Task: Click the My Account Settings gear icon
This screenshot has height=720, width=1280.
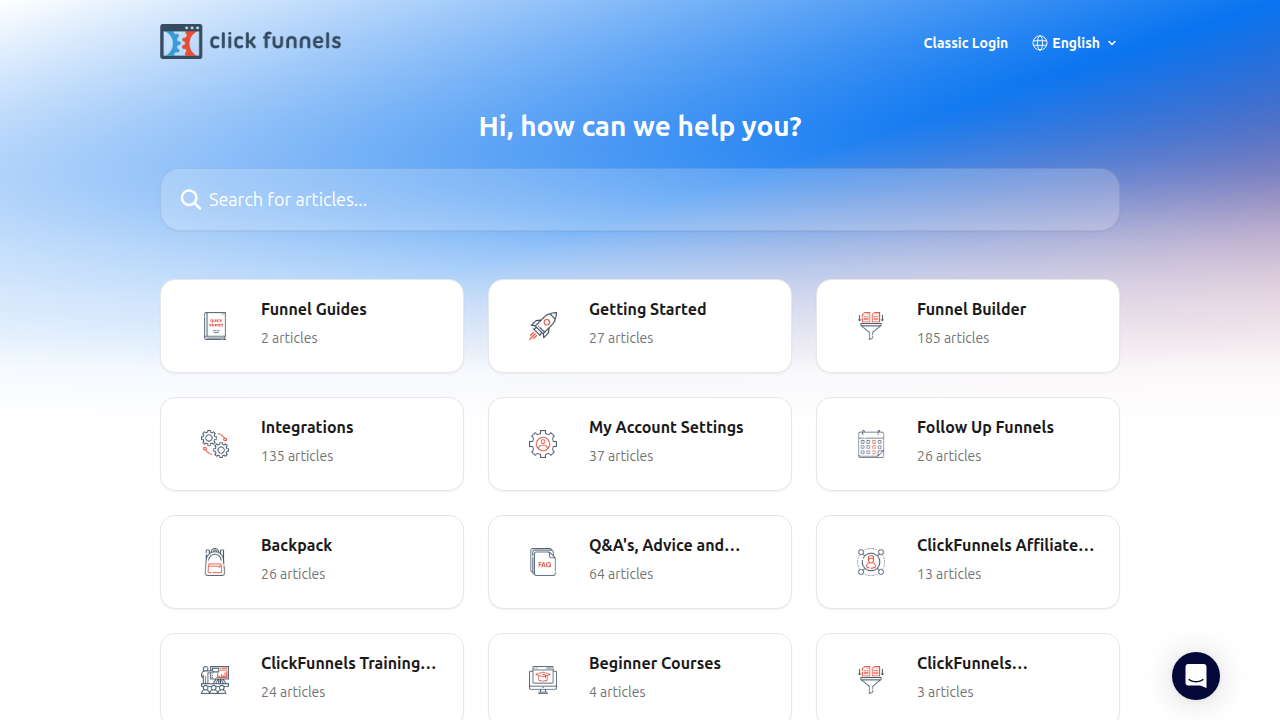Action: point(543,444)
